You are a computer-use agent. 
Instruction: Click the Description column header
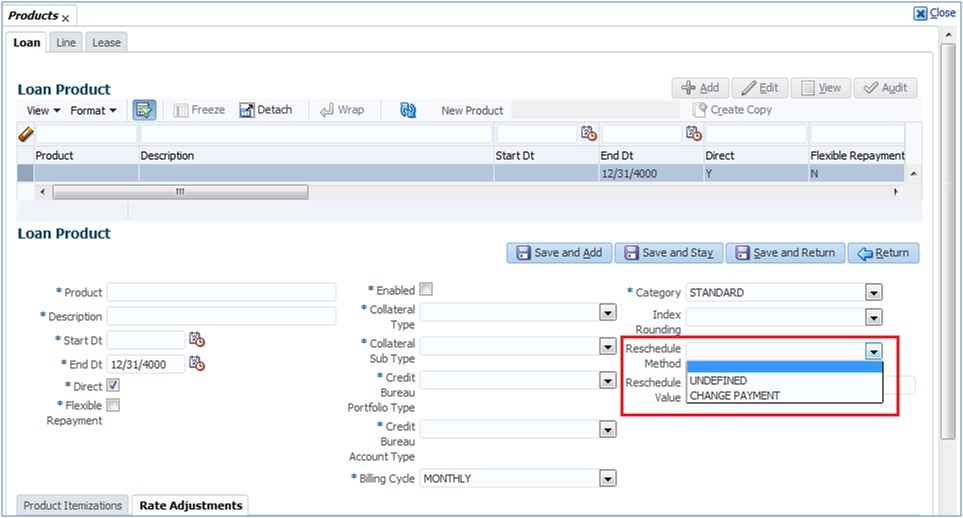316,155
